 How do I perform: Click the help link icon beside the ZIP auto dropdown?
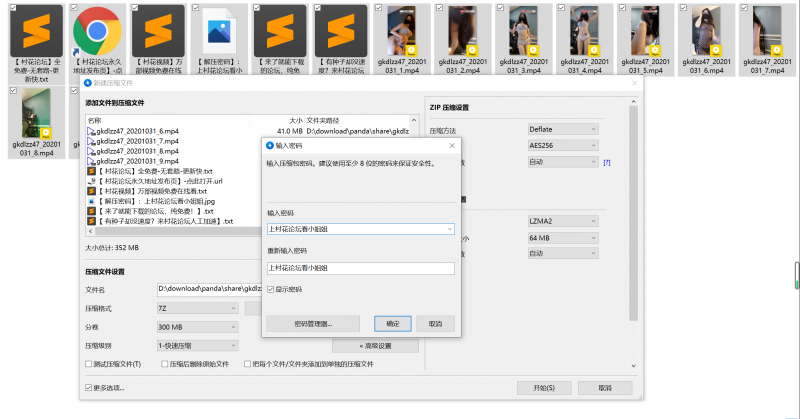tap(607, 162)
